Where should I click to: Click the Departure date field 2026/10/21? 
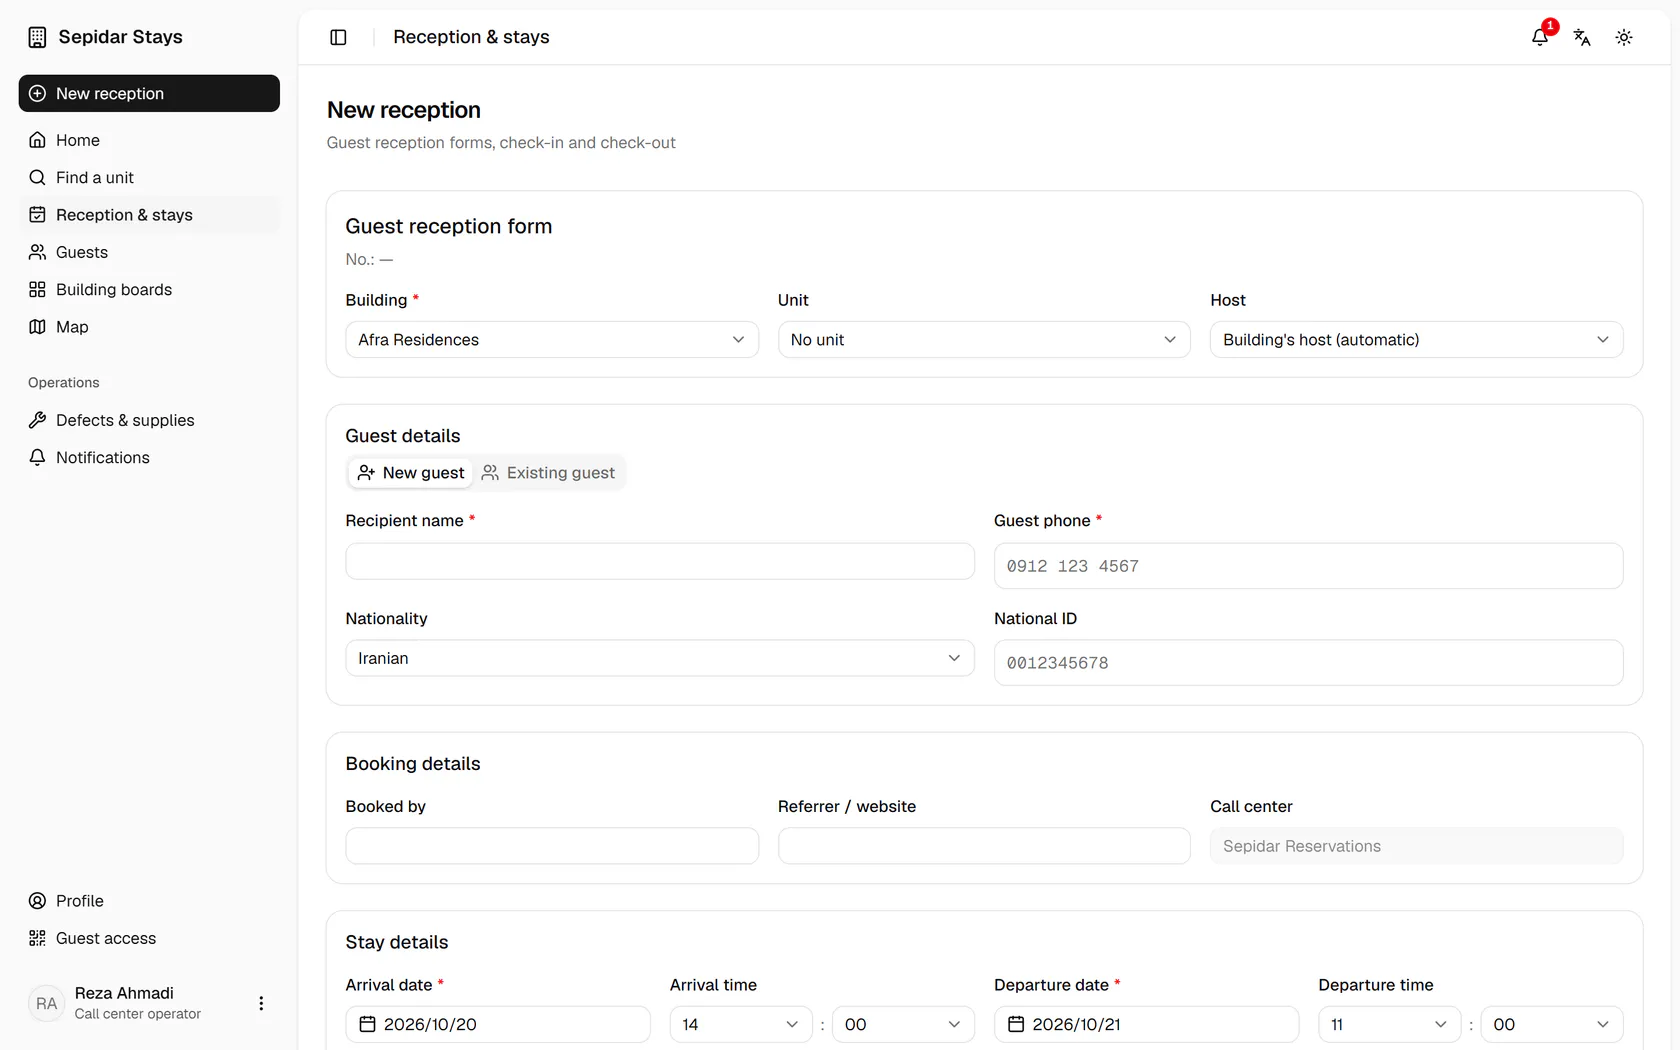1146,1024
